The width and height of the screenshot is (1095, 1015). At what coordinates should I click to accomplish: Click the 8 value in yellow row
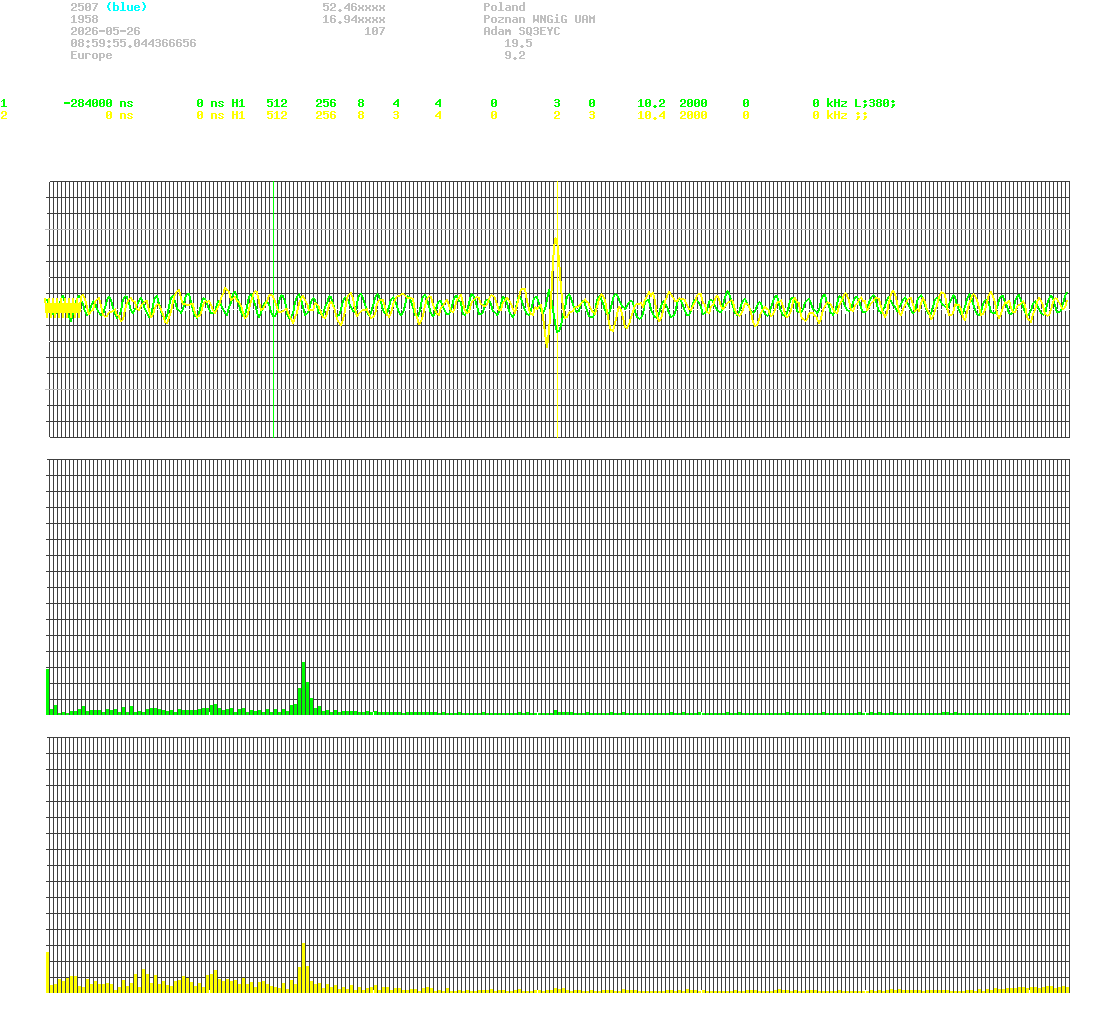(x=361, y=115)
